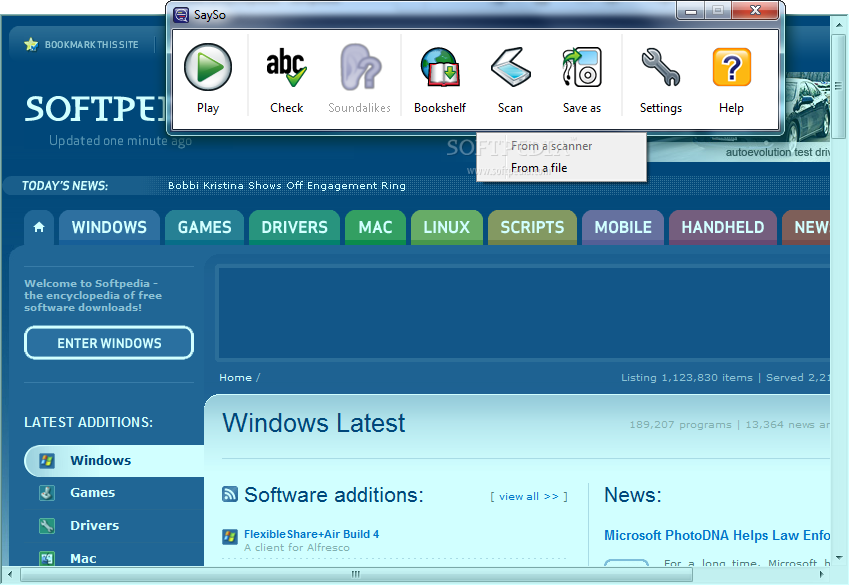Click the Games joystick sidebar icon
This screenshot has width=849, height=585.
pyautogui.click(x=47, y=493)
